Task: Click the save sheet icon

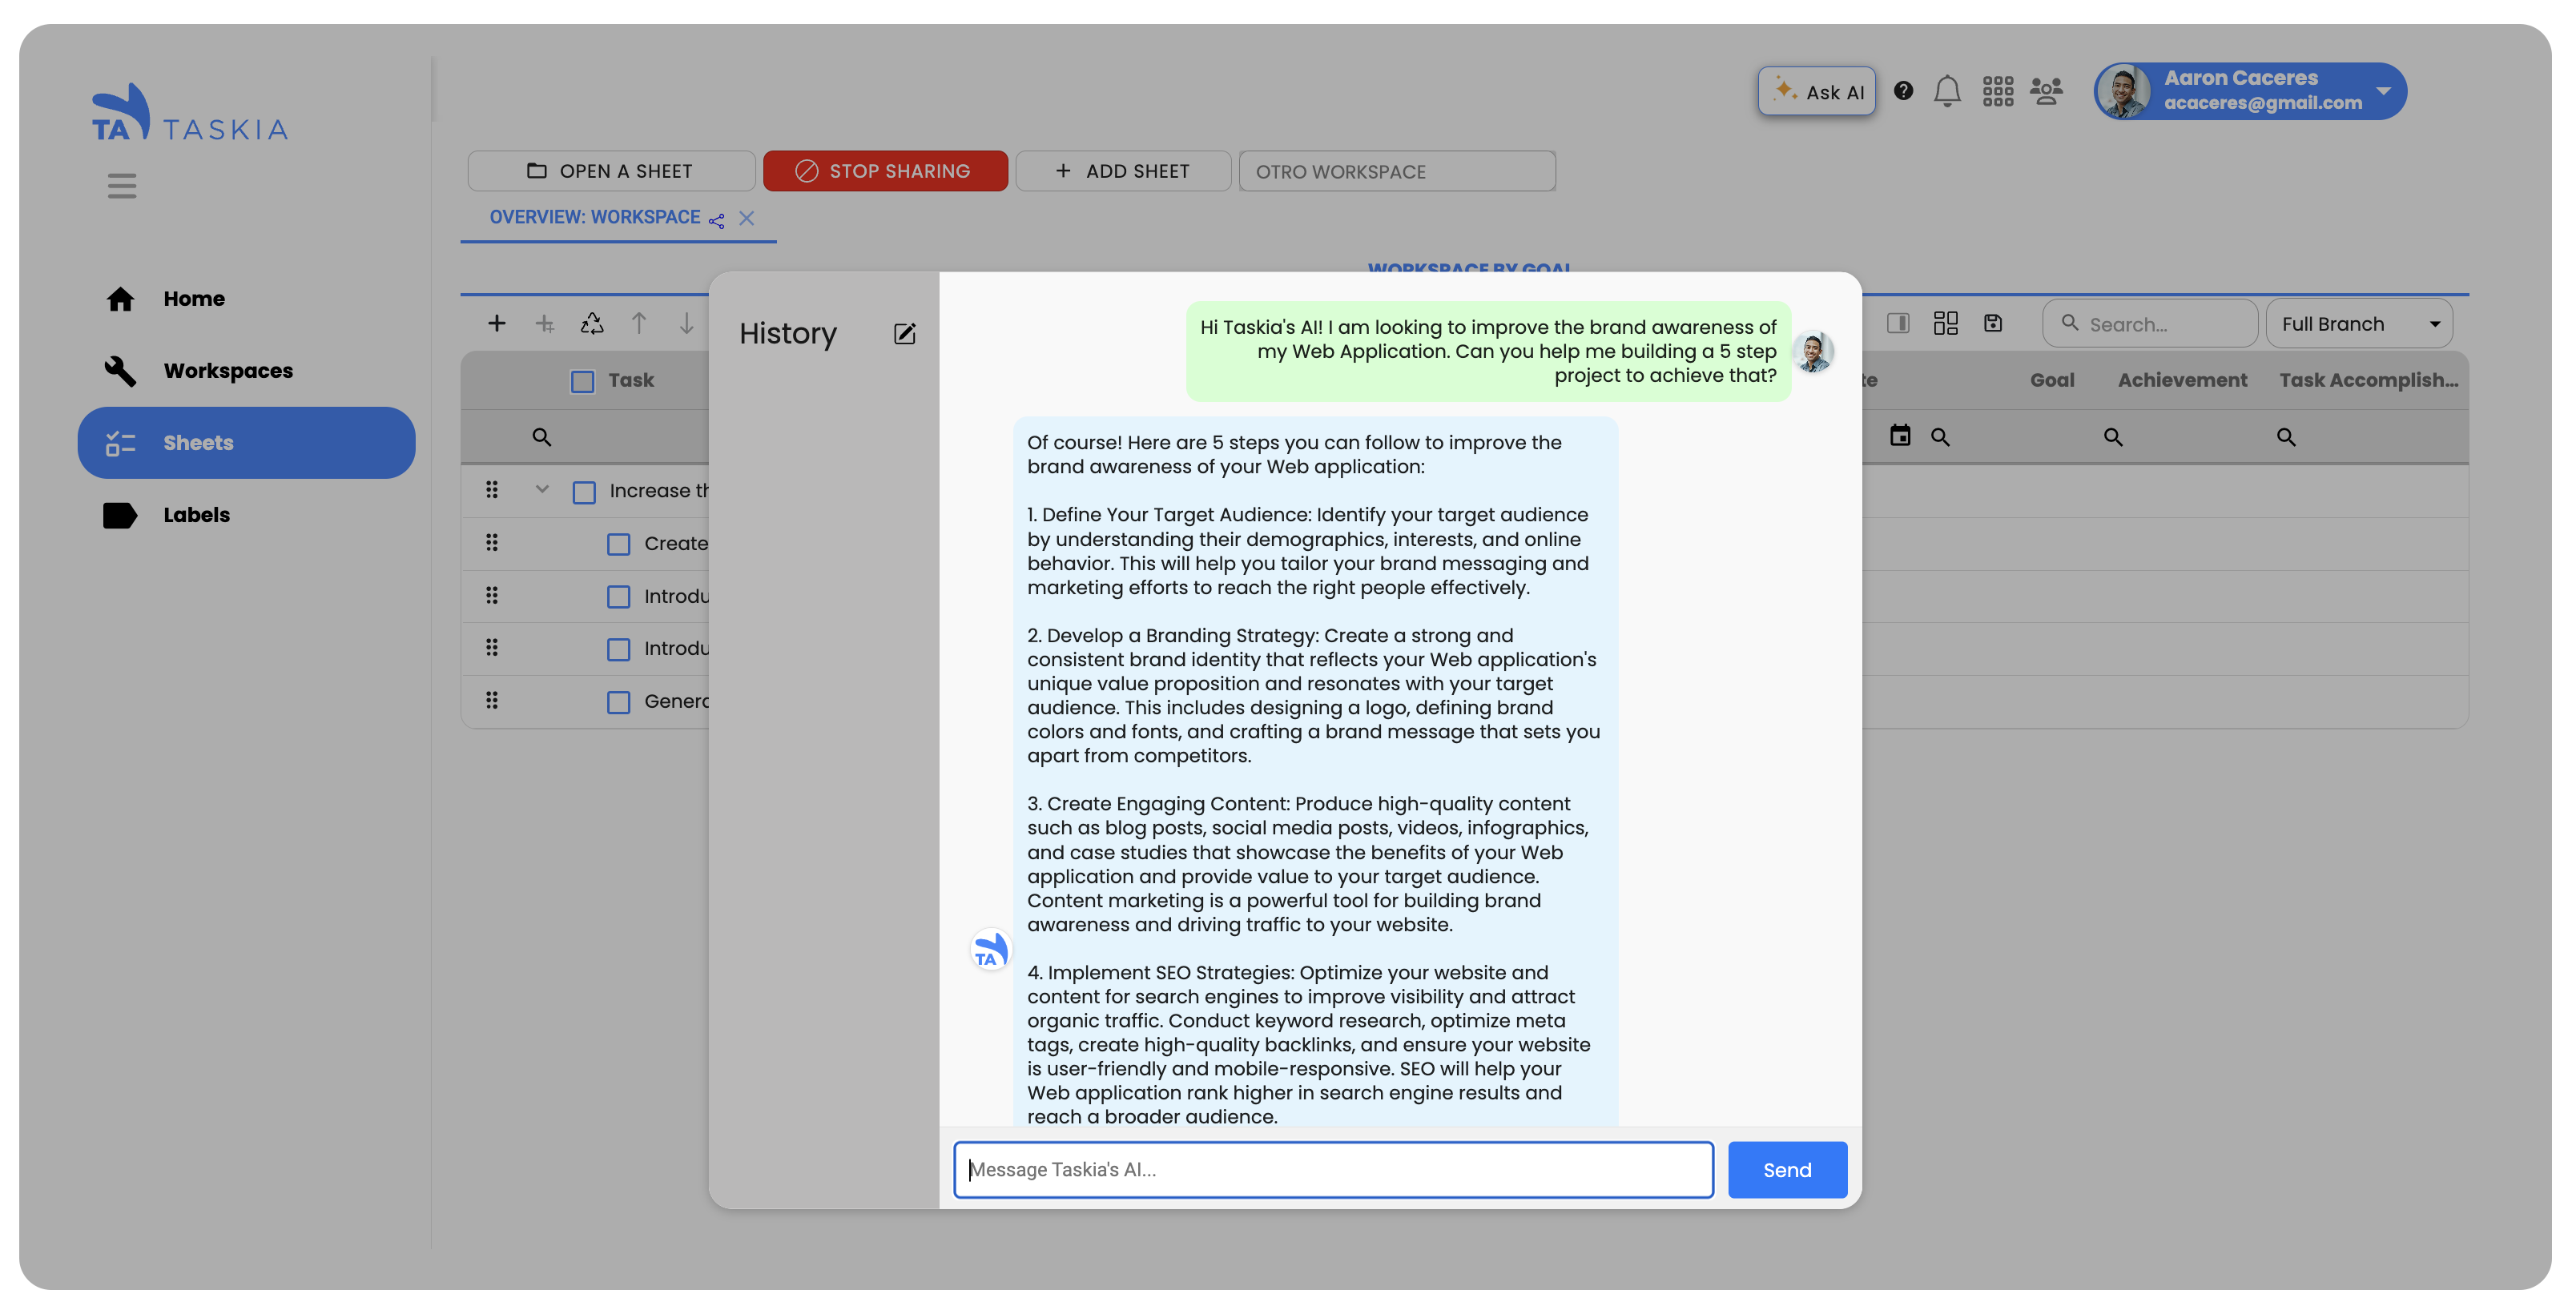Action: 1993,323
